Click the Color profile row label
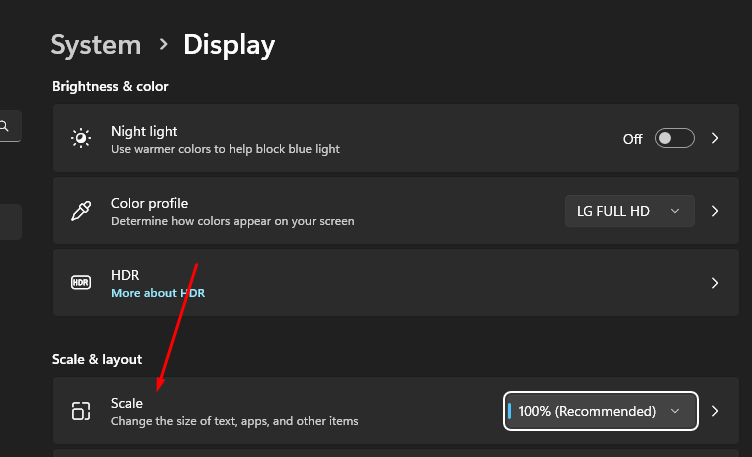The width and height of the screenshot is (752, 457). tap(149, 203)
